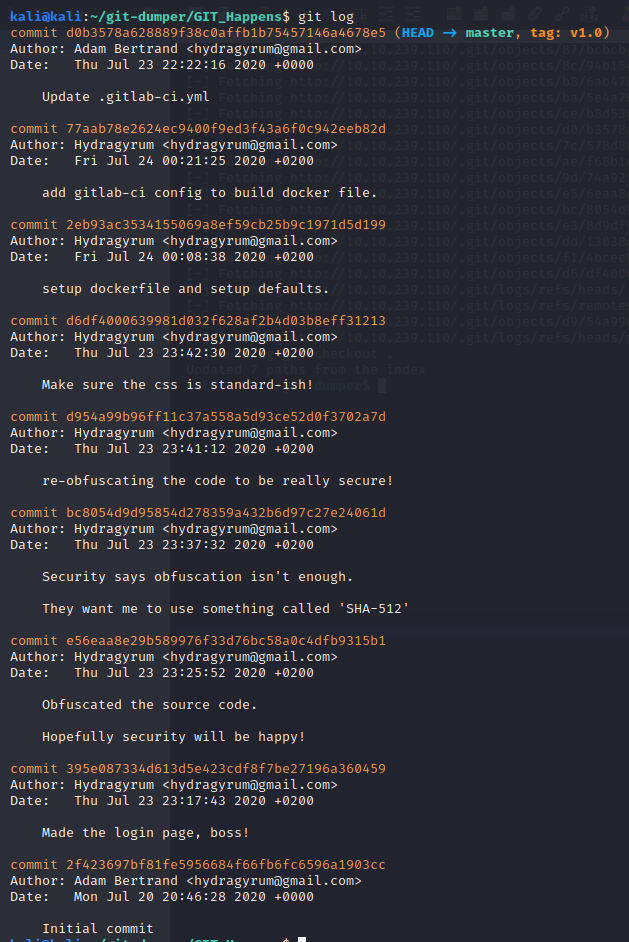Viewport: 629px width, 942px height.
Task: Click 'Make sure the css is standard-ish!' message
Action: click(x=178, y=384)
